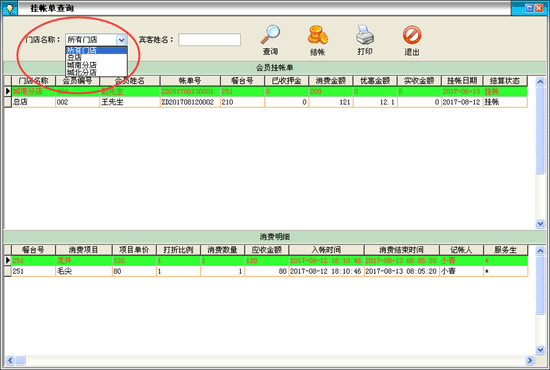550x370 pixels.
Task: Click the 退出 exit icon
Action: coord(412,35)
